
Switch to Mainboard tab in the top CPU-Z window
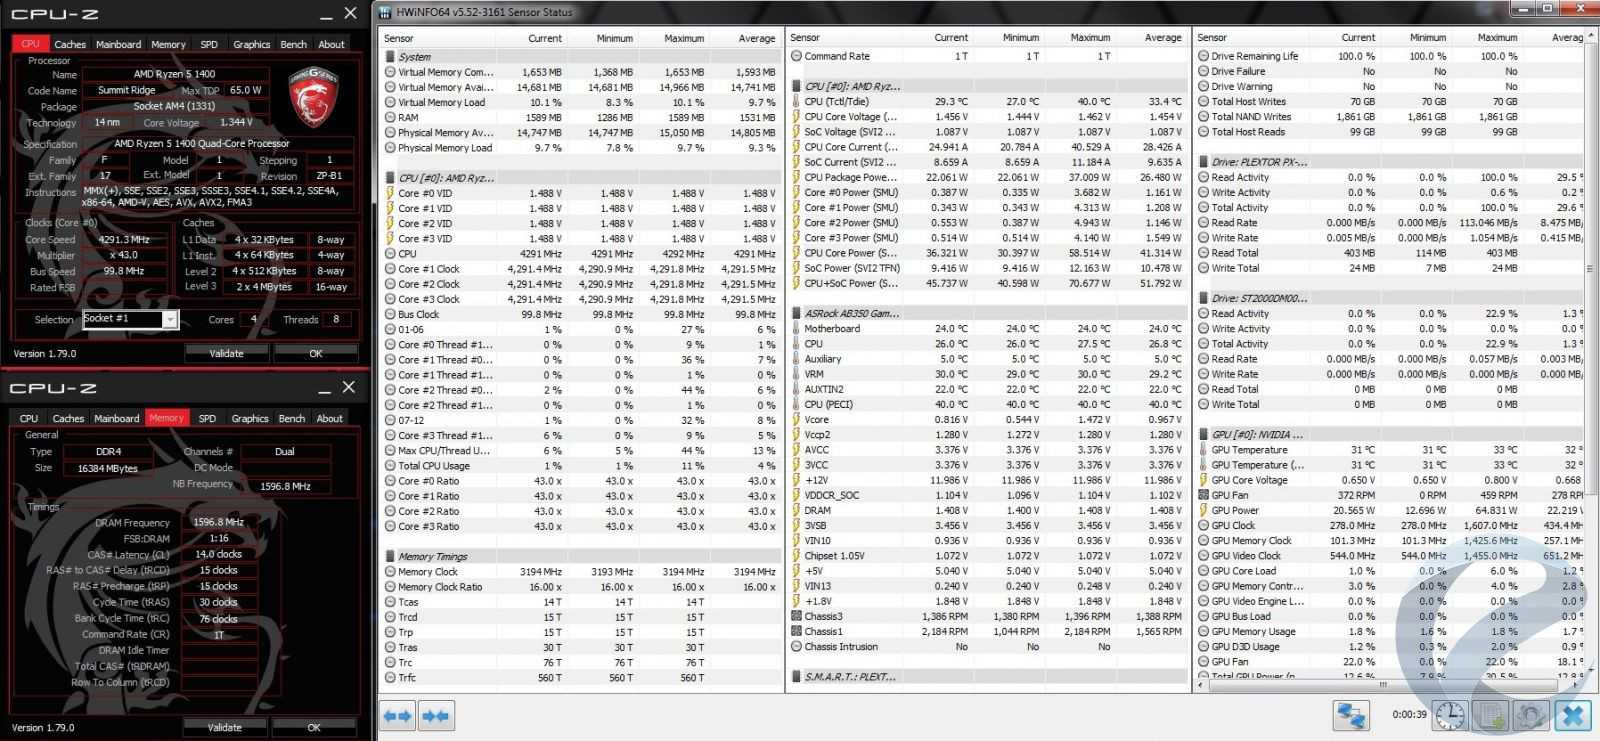point(118,44)
